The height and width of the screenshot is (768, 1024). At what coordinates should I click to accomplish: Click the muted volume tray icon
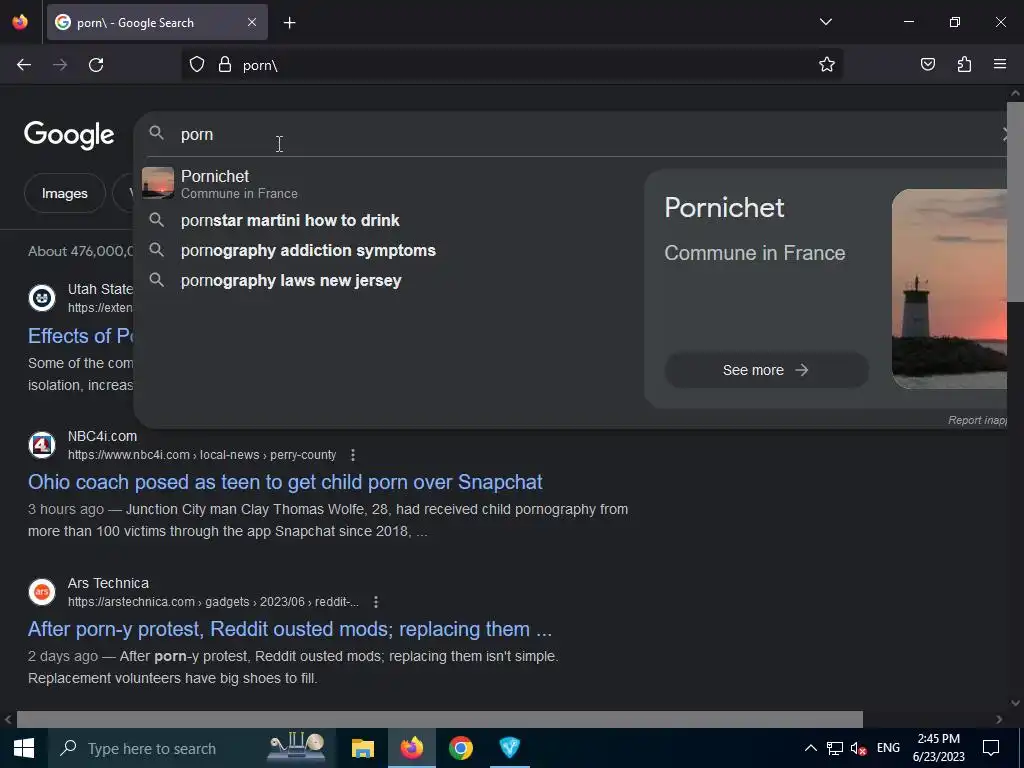pyautogui.click(x=859, y=748)
